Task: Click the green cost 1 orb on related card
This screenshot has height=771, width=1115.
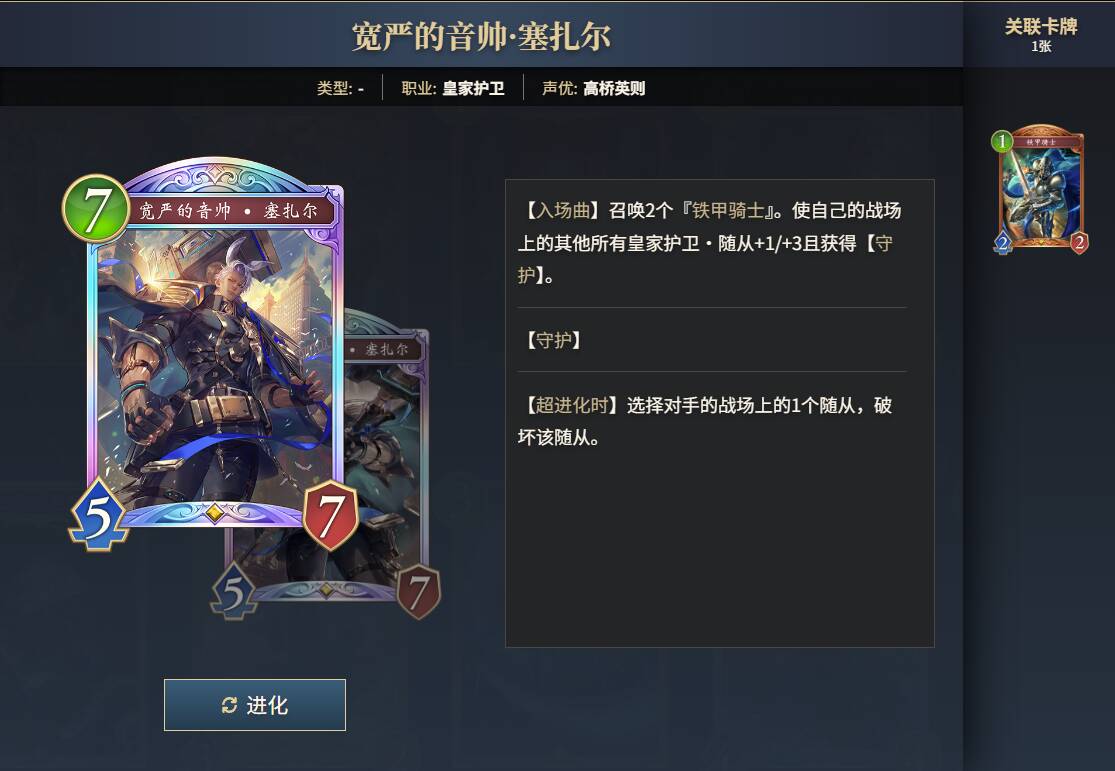Action: (1002, 141)
